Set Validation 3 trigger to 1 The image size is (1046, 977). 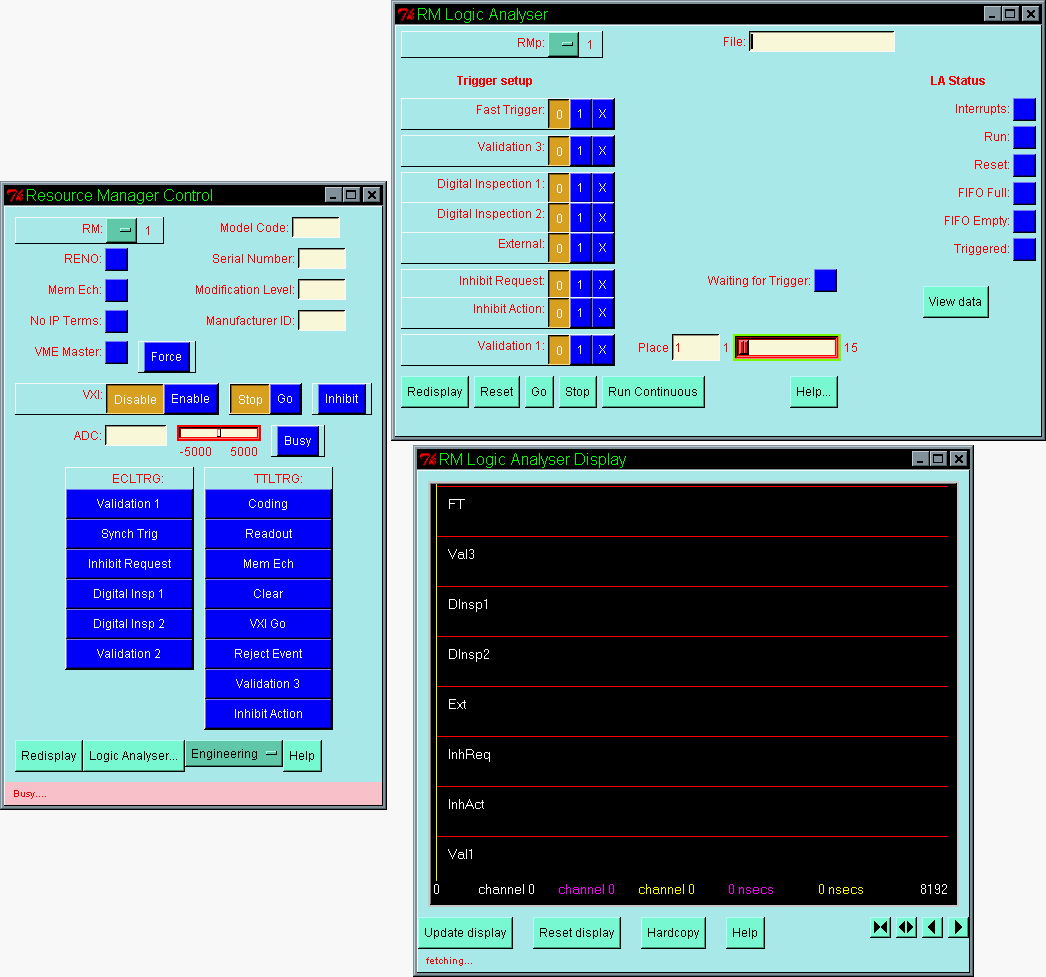(x=580, y=151)
